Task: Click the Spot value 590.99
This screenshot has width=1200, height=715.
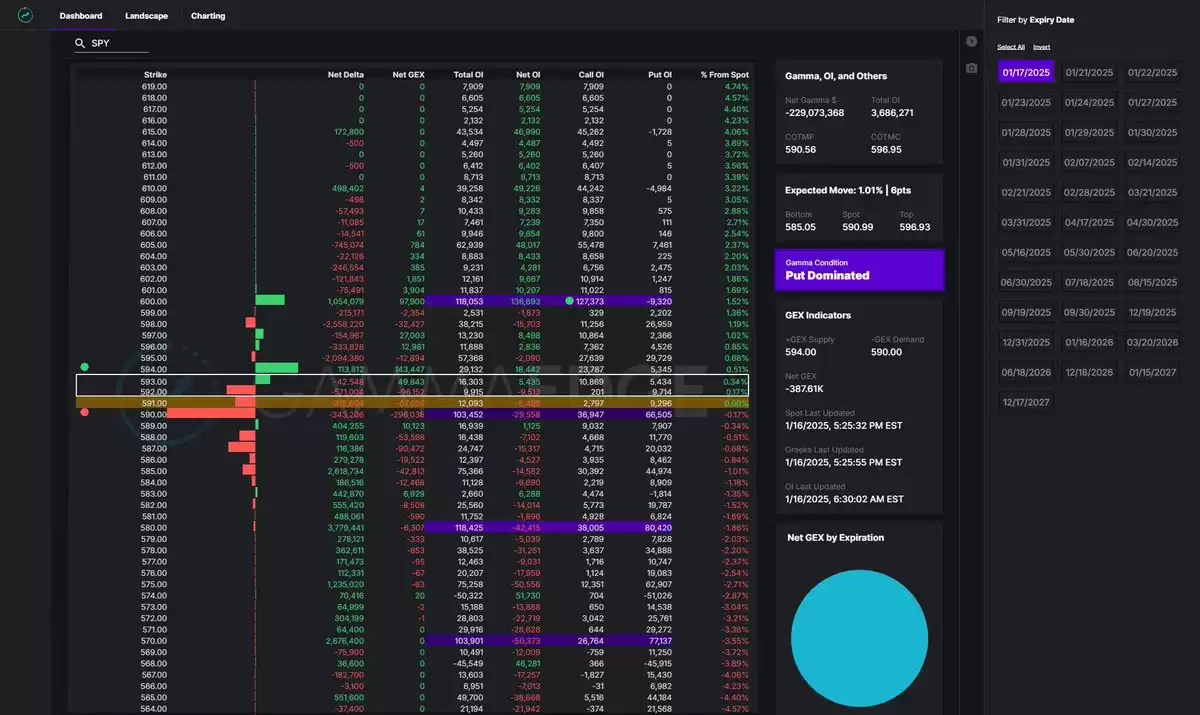Action: (858, 227)
